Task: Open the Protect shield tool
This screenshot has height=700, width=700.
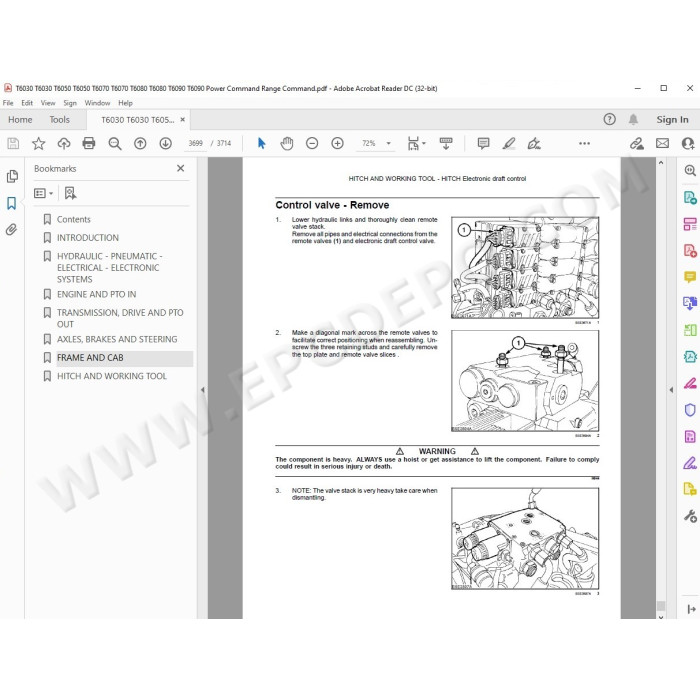Action: click(690, 410)
